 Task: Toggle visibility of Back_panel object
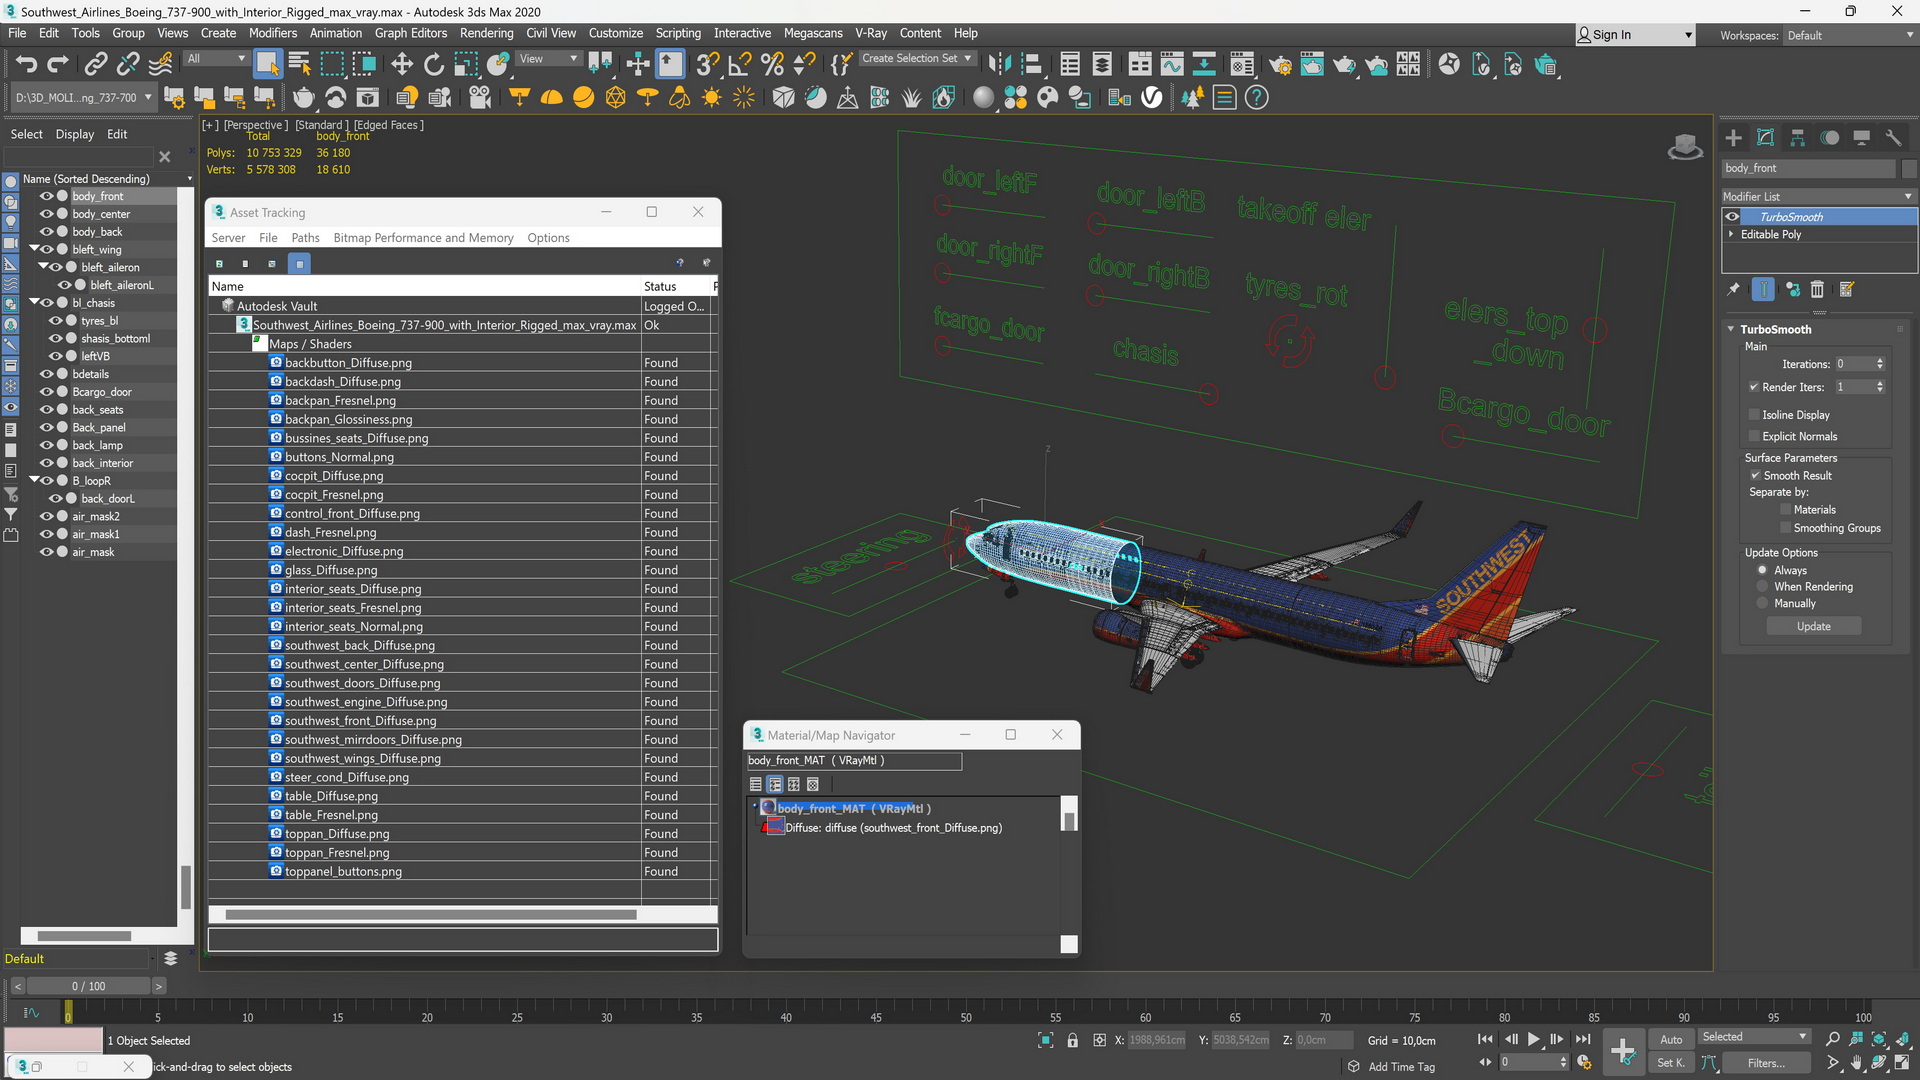(46, 428)
